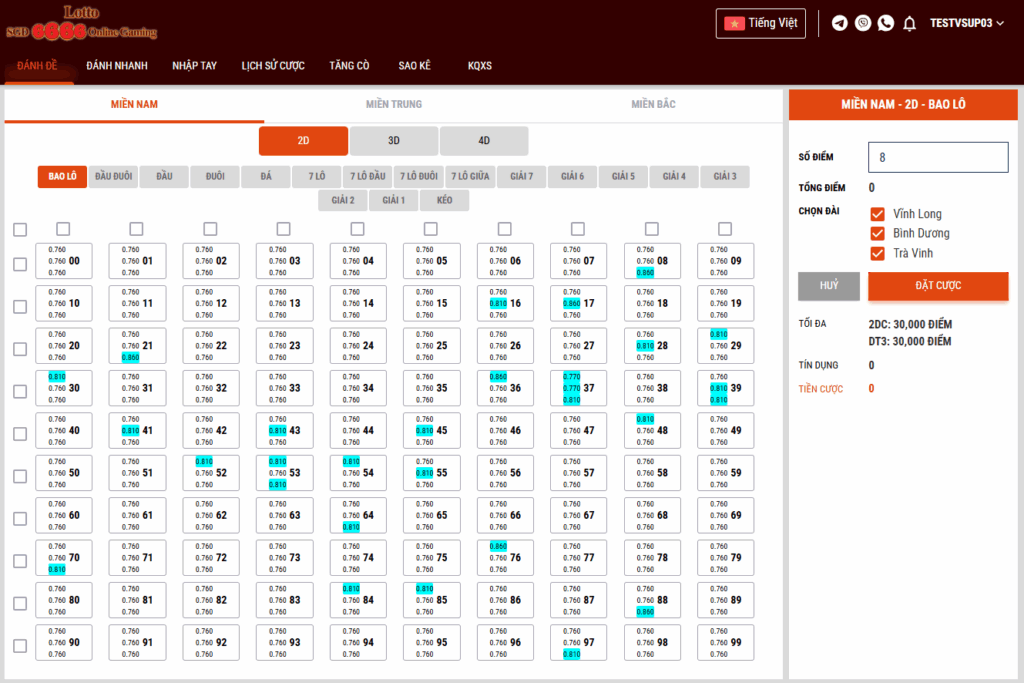Choose the 7 LÔ bet option
Viewport: 1024px width, 683px height.
point(317,176)
